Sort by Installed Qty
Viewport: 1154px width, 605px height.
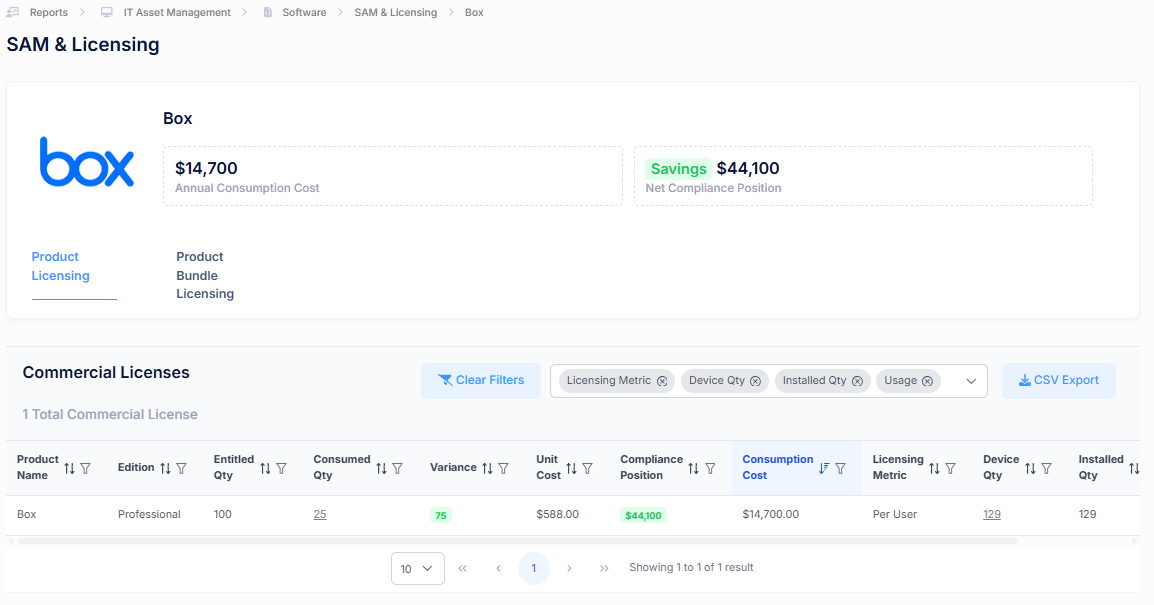tap(1134, 468)
